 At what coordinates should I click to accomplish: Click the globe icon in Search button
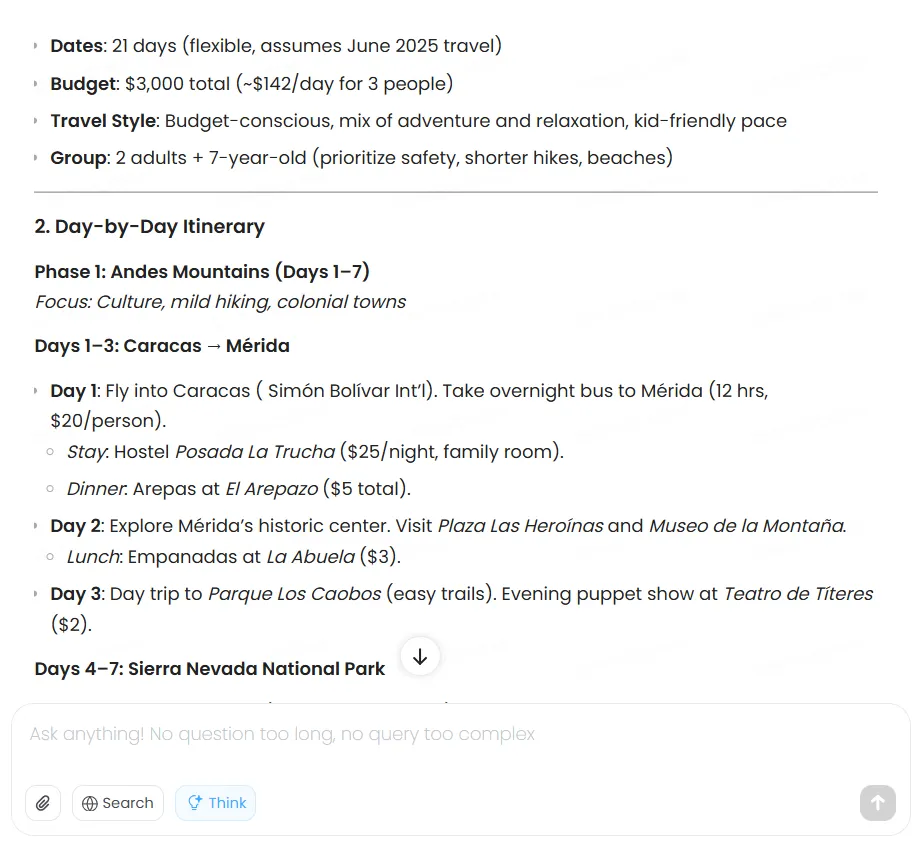[90, 803]
